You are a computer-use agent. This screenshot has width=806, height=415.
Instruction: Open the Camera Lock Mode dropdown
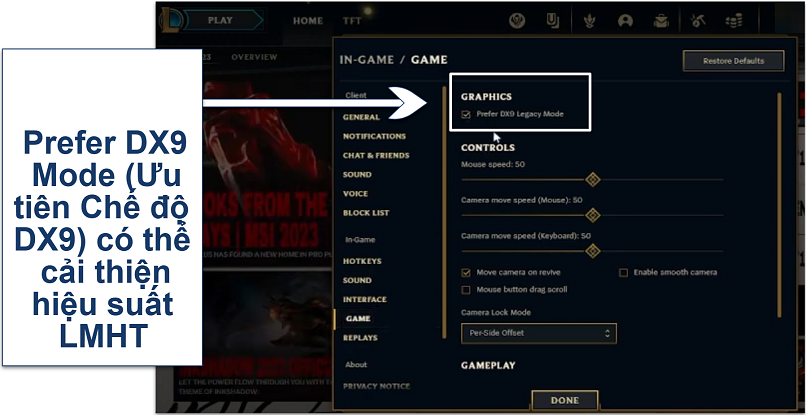tap(539, 333)
